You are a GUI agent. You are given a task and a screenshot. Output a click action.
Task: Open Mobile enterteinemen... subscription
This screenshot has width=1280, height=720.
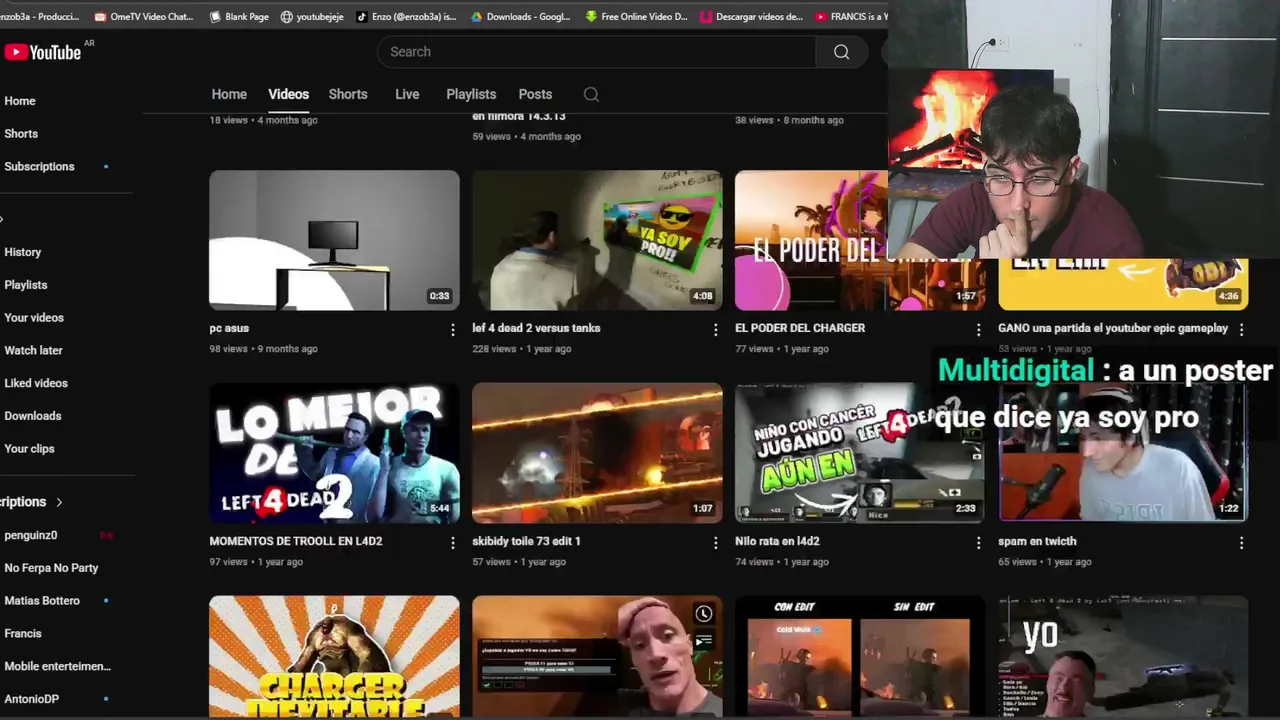pyautogui.click(x=57, y=667)
